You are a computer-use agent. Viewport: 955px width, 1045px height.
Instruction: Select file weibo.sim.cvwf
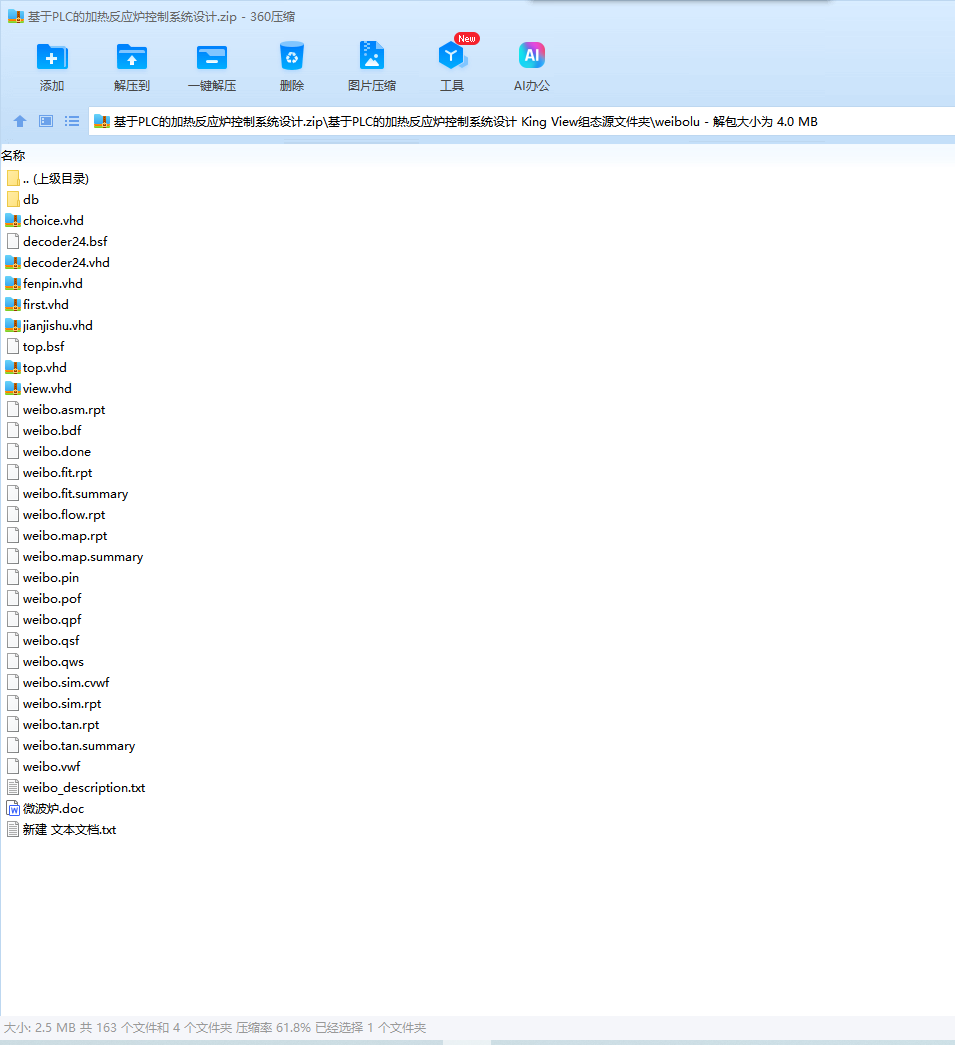(x=58, y=682)
